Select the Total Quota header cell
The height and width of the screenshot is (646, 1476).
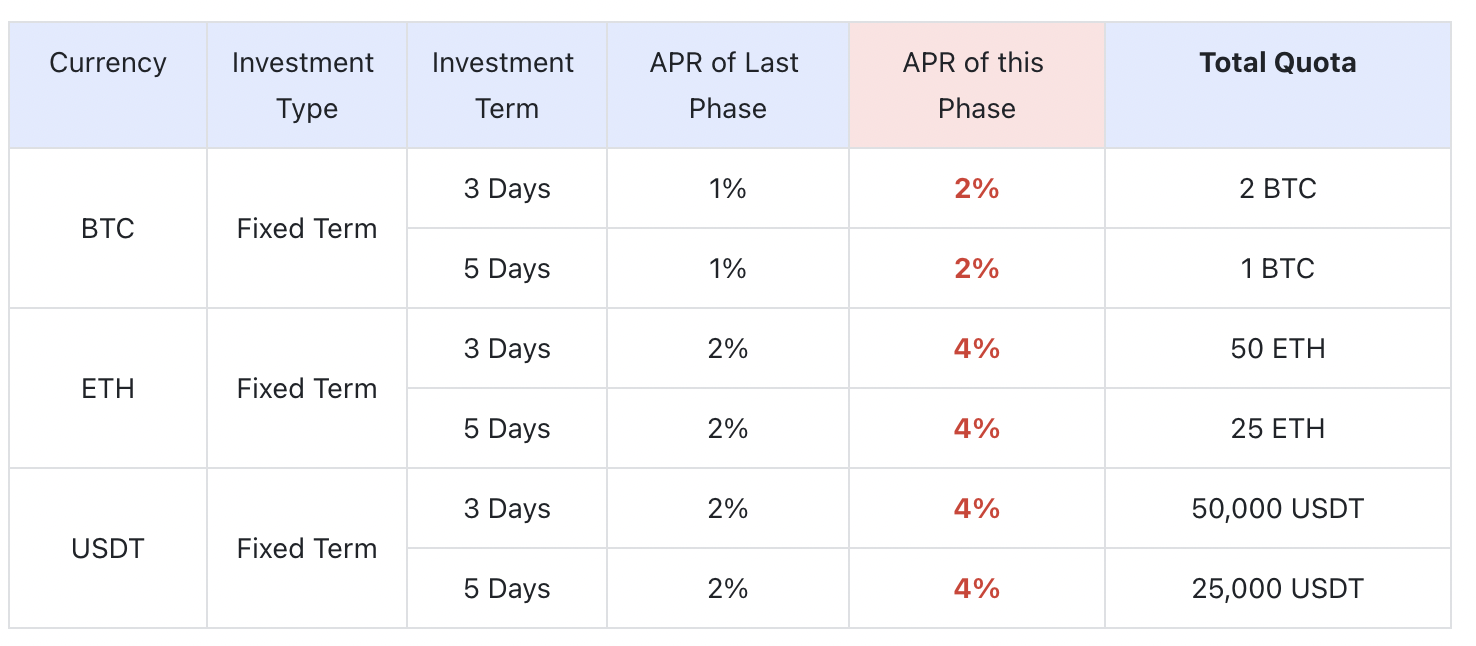(x=1277, y=63)
